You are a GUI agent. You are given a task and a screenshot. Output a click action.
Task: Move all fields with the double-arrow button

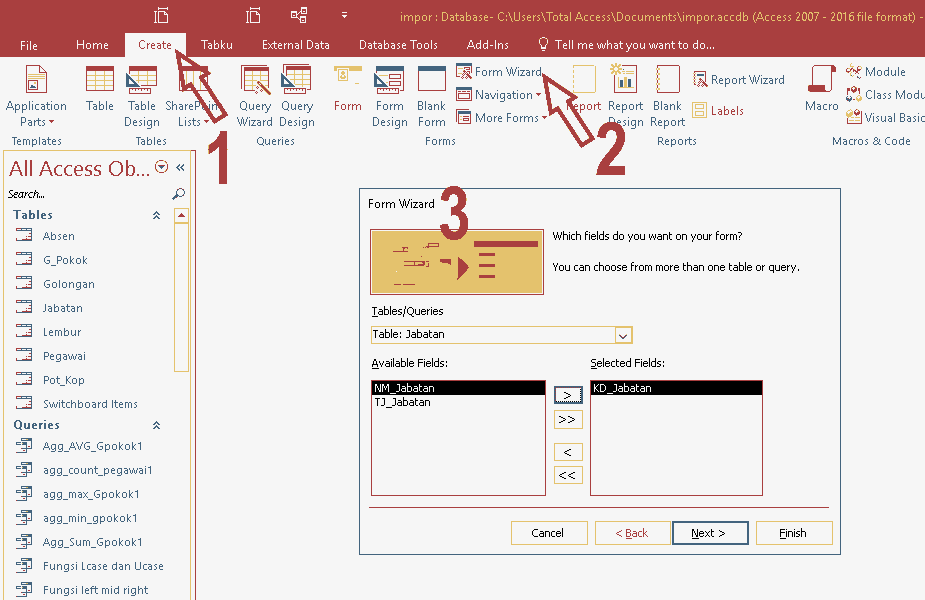(567, 419)
